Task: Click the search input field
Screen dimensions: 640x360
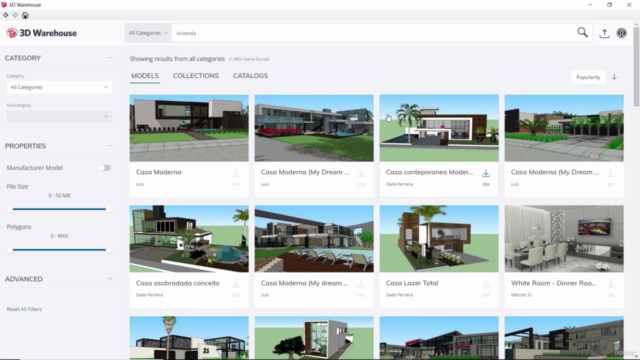Action: [371, 33]
